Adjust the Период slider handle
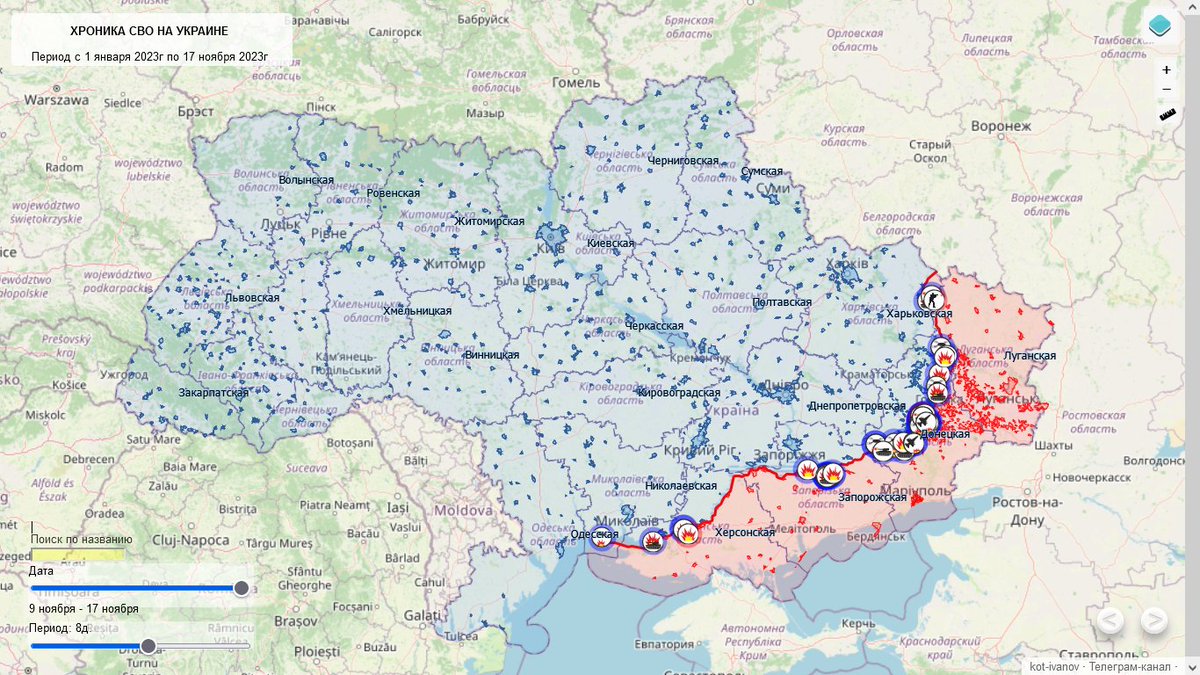Screen dimensions: 1200x675 coord(148,646)
